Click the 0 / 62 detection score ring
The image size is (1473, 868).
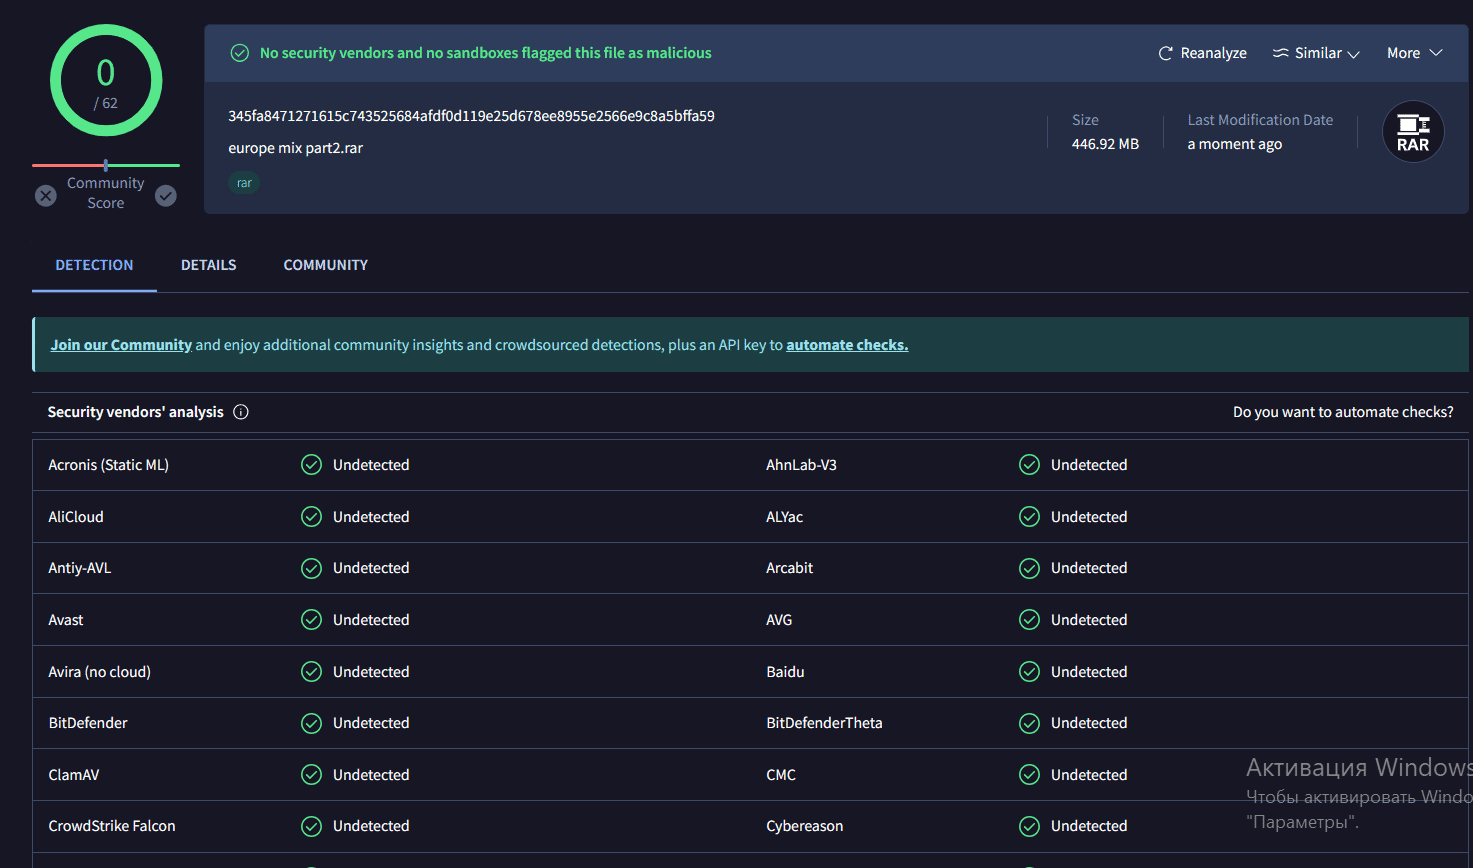[106, 80]
